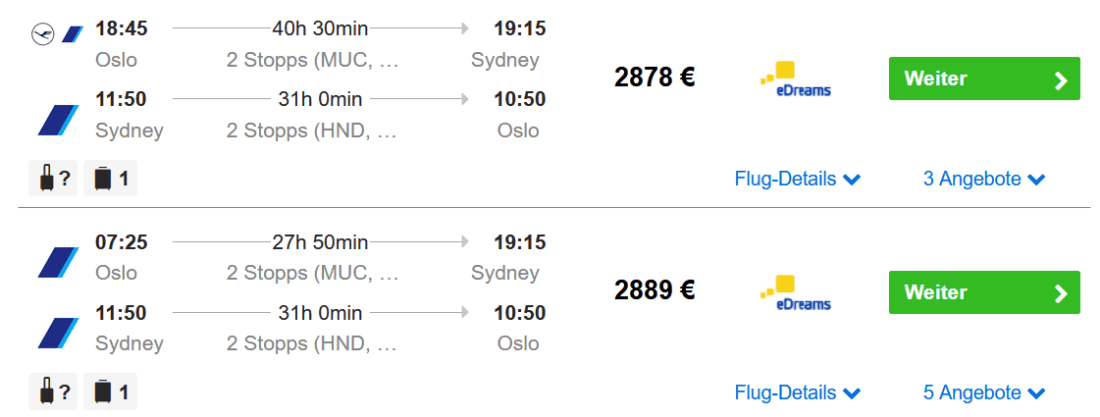1100x417 pixels.
Task: Open the 5 Angebote dropdown
Action: click(983, 392)
